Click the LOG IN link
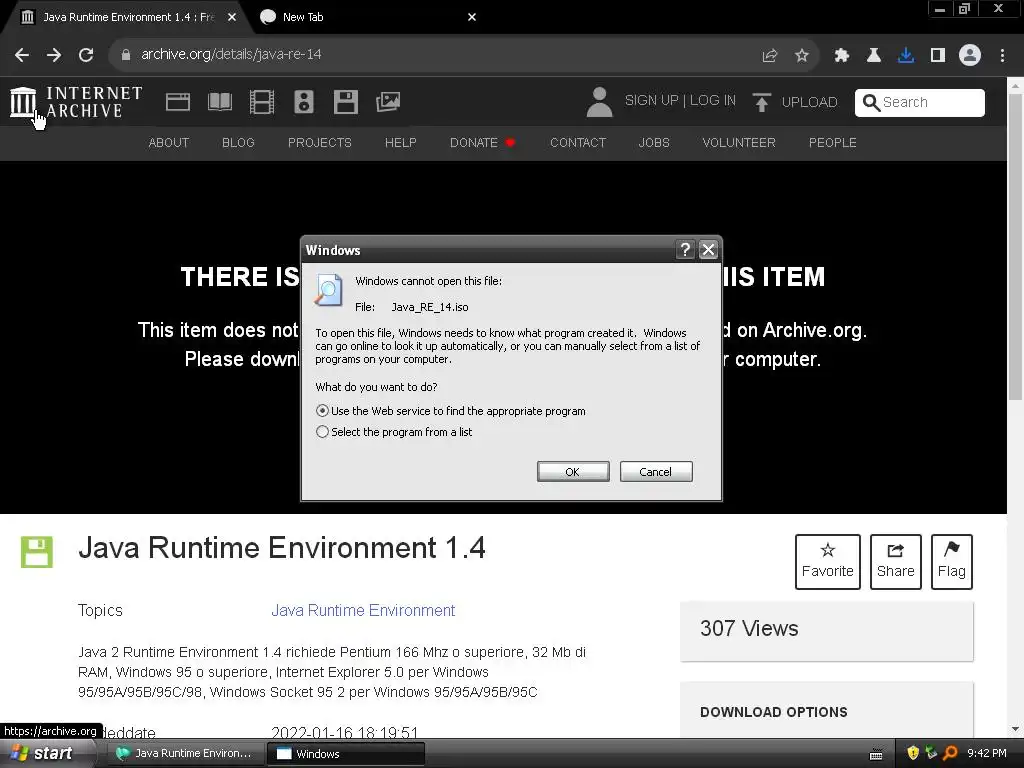Viewport: 1024px width, 768px height. pyautogui.click(x=712, y=101)
